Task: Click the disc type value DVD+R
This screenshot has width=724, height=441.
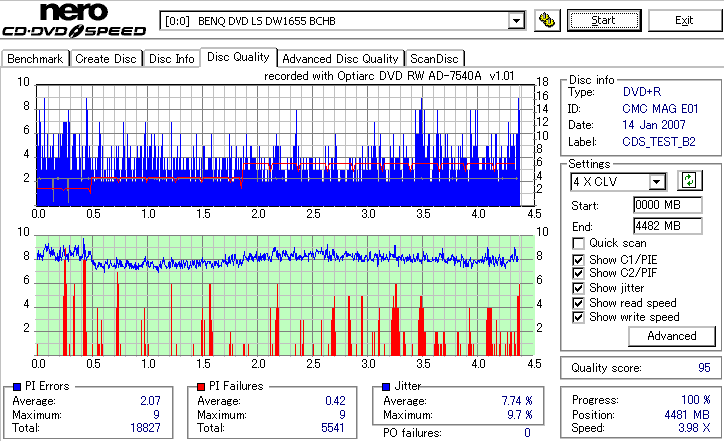Action: click(642, 91)
